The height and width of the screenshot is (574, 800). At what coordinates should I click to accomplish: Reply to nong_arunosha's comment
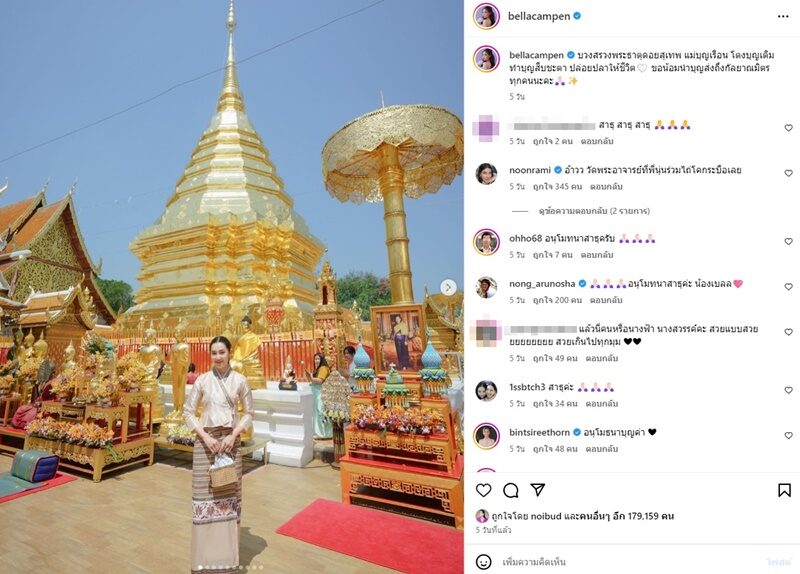[x=606, y=300]
